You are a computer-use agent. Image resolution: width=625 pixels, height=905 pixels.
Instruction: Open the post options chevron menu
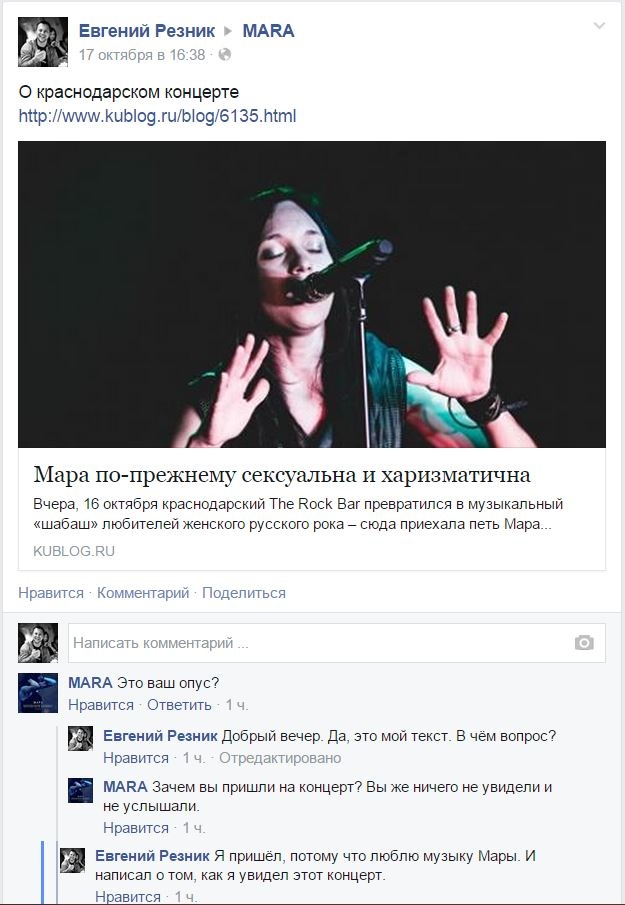coord(600,25)
